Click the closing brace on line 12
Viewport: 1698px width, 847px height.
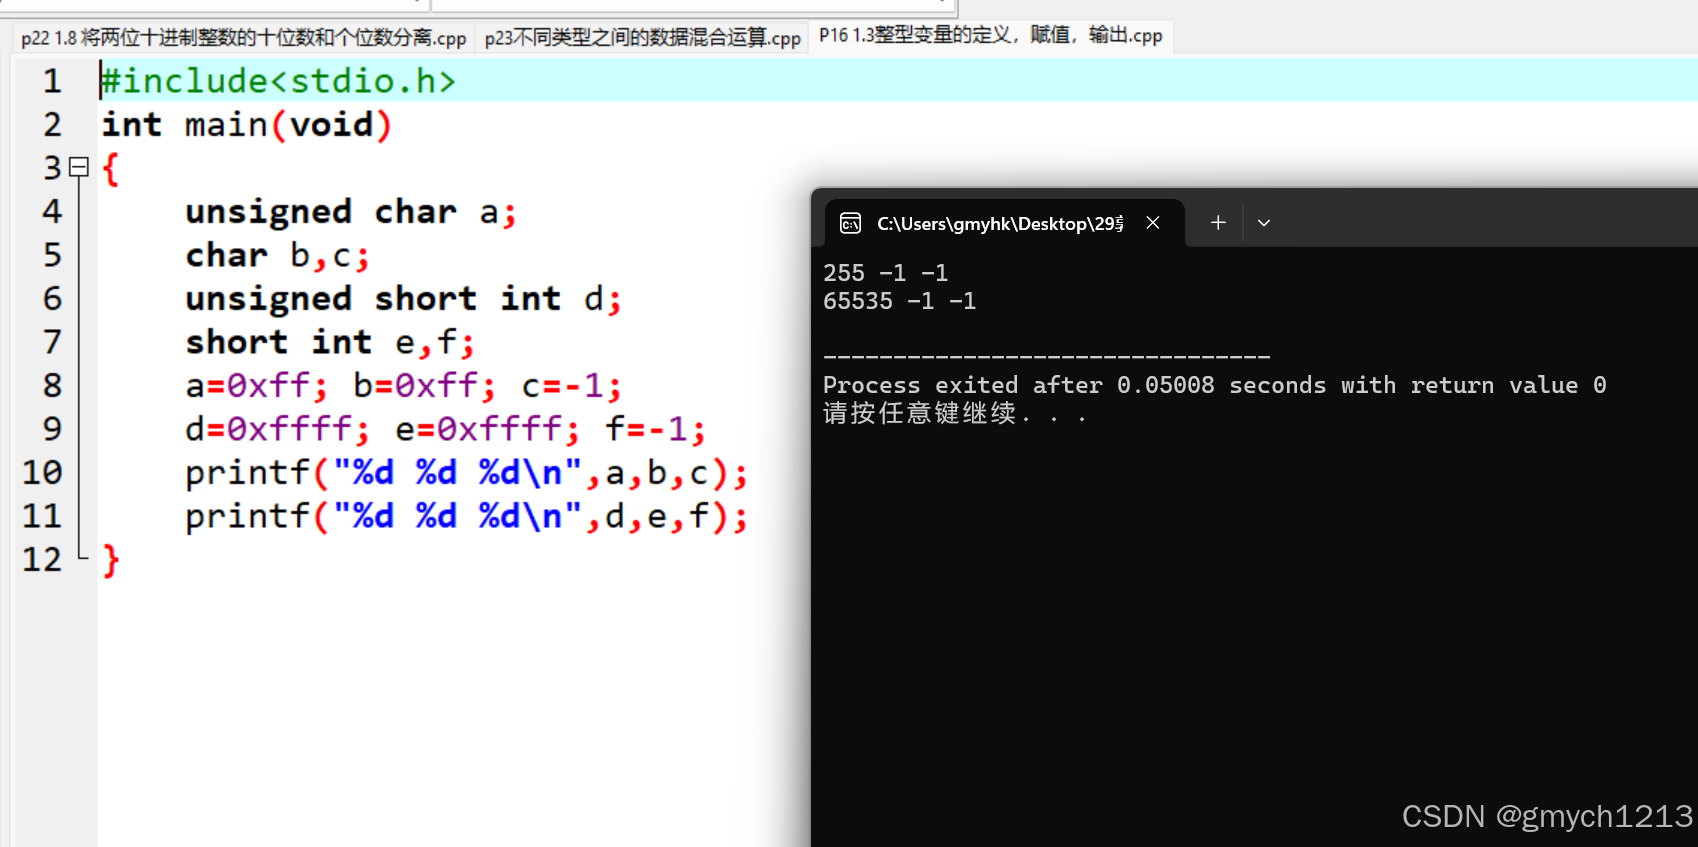click(111, 560)
